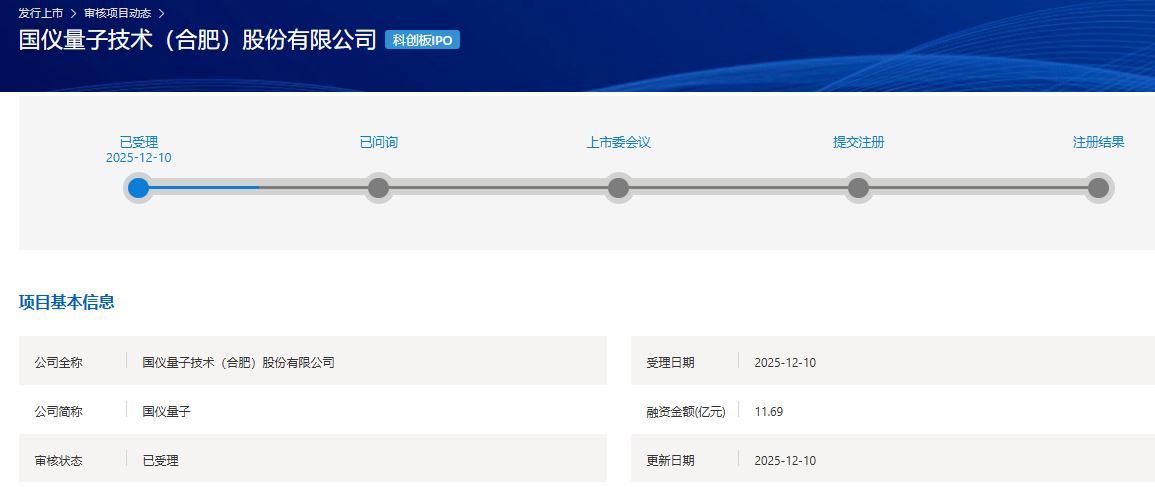Click the blue progress bar segment

(205, 187)
